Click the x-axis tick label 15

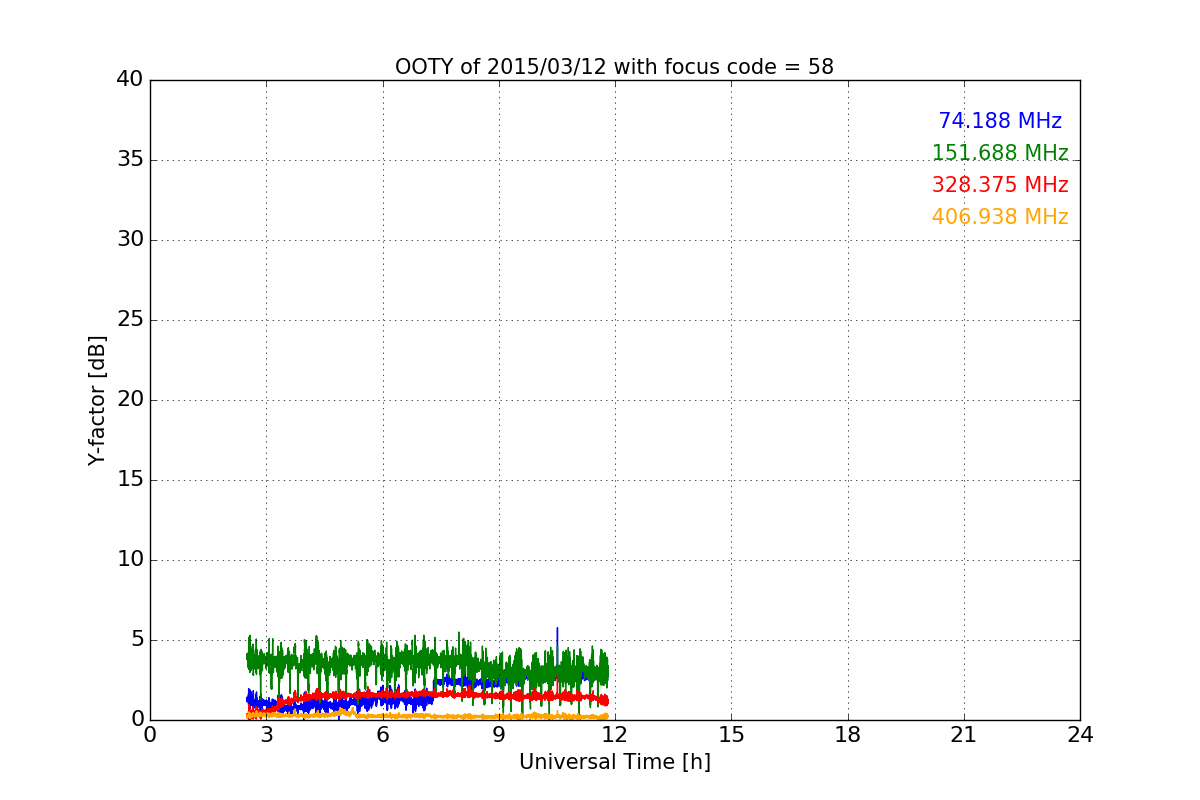pyautogui.click(x=731, y=735)
